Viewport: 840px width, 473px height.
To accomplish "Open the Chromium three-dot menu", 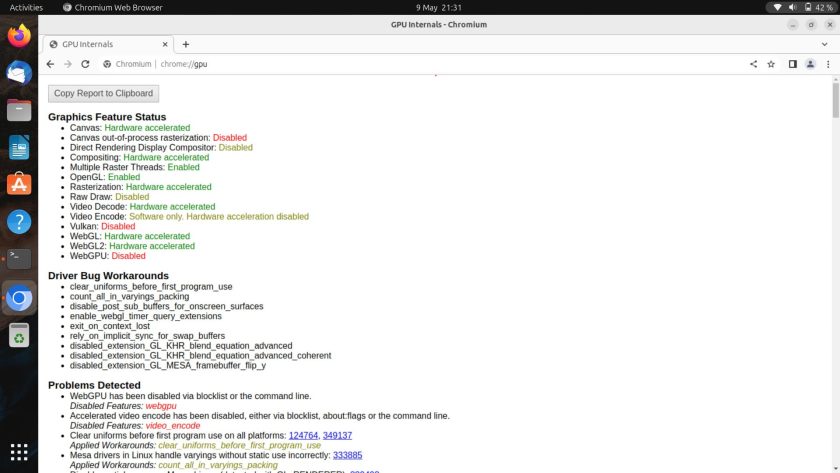I will pos(828,64).
